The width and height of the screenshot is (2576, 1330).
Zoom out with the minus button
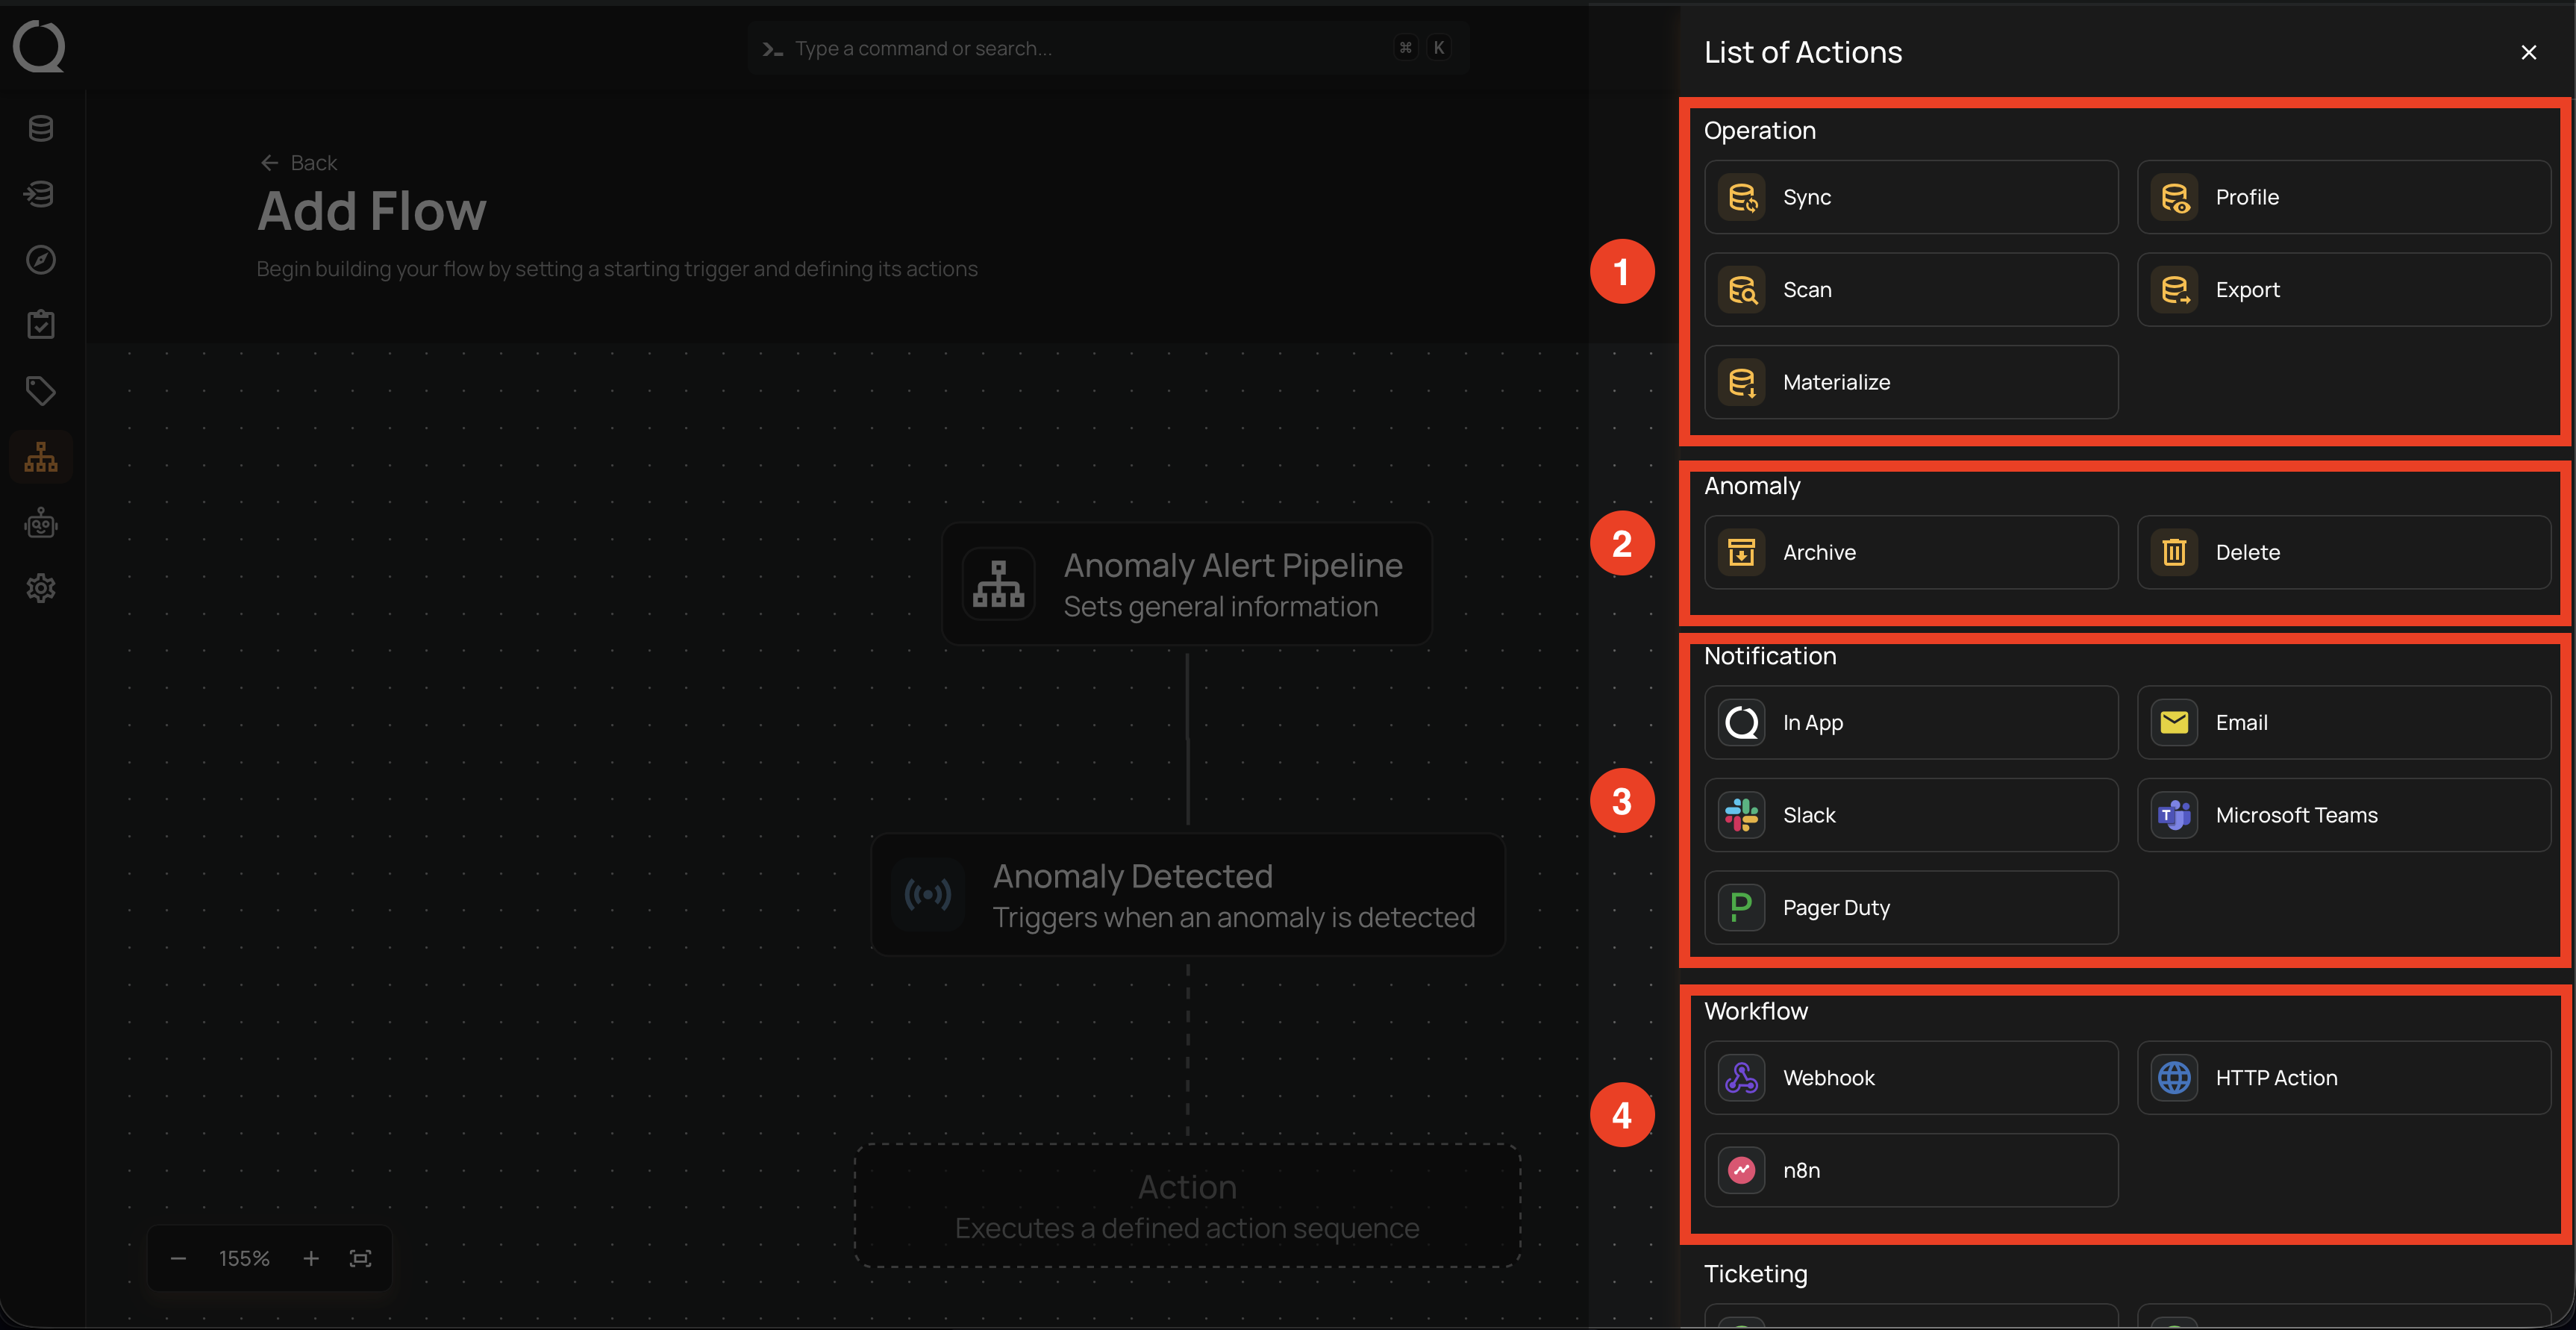tap(178, 1258)
